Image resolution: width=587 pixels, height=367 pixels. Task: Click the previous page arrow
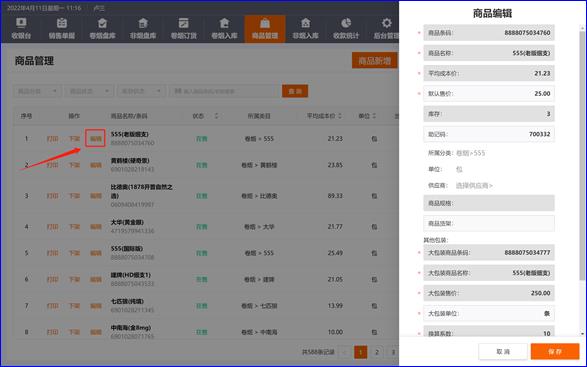point(344,352)
